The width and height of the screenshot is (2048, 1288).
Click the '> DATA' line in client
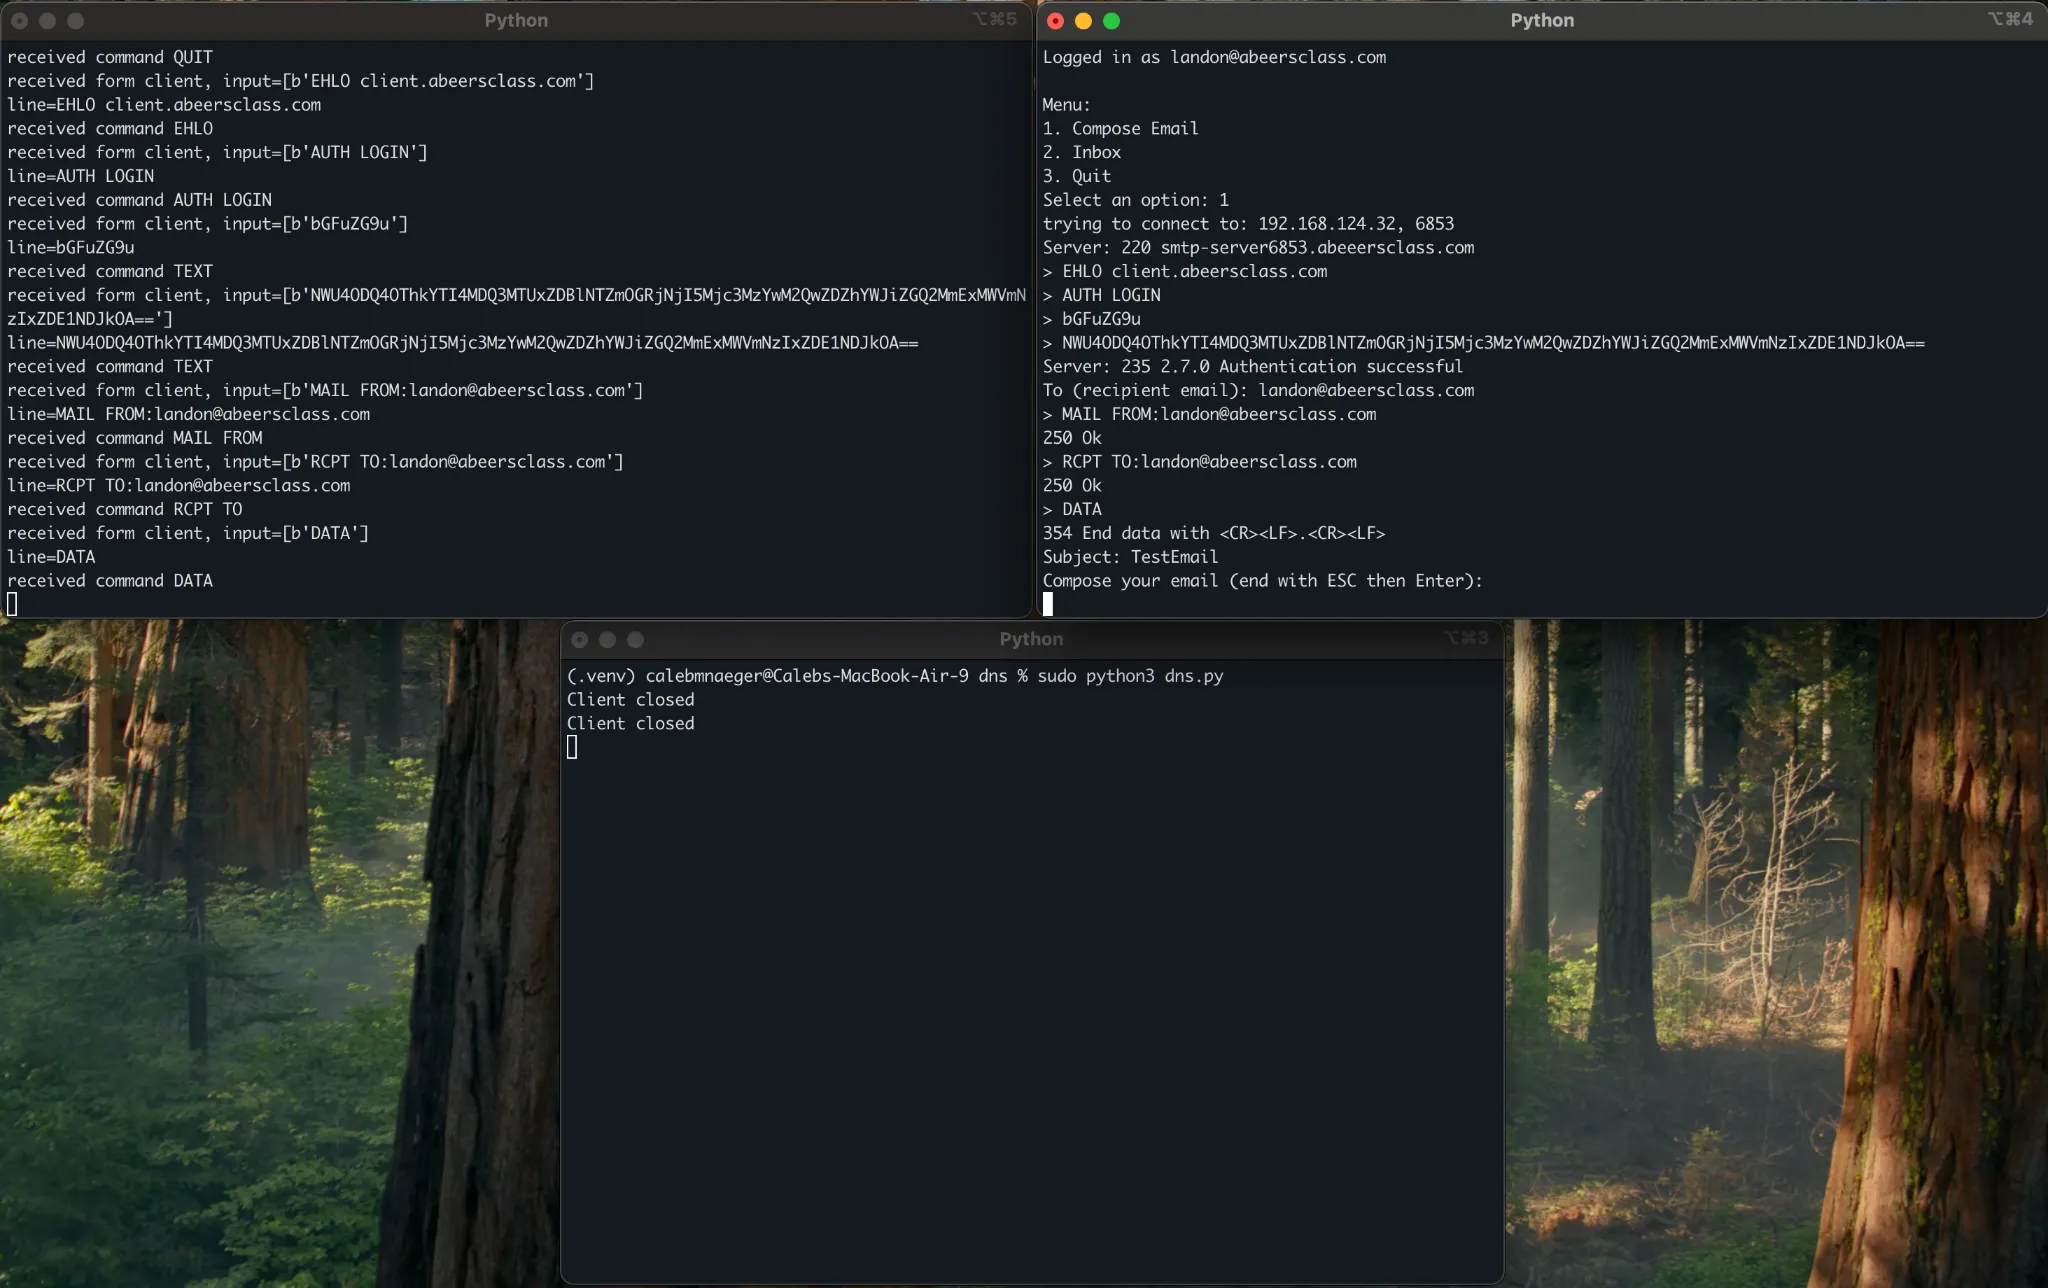pos(1072,510)
